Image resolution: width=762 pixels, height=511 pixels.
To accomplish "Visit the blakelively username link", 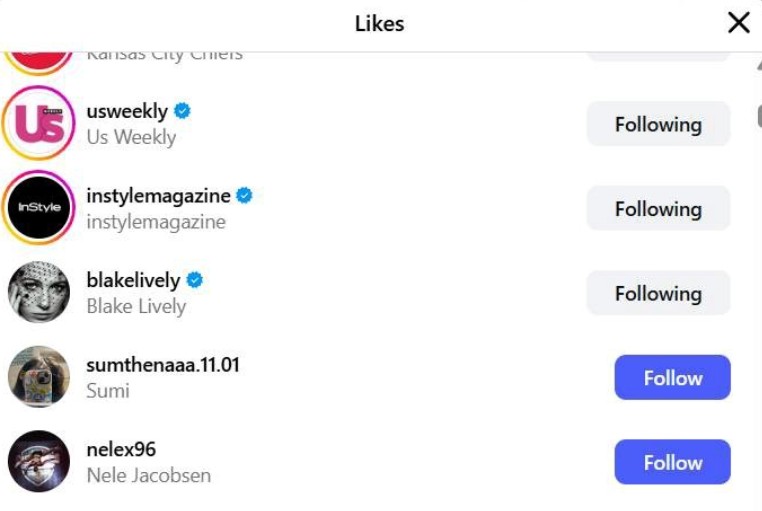I will pos(133,280).
